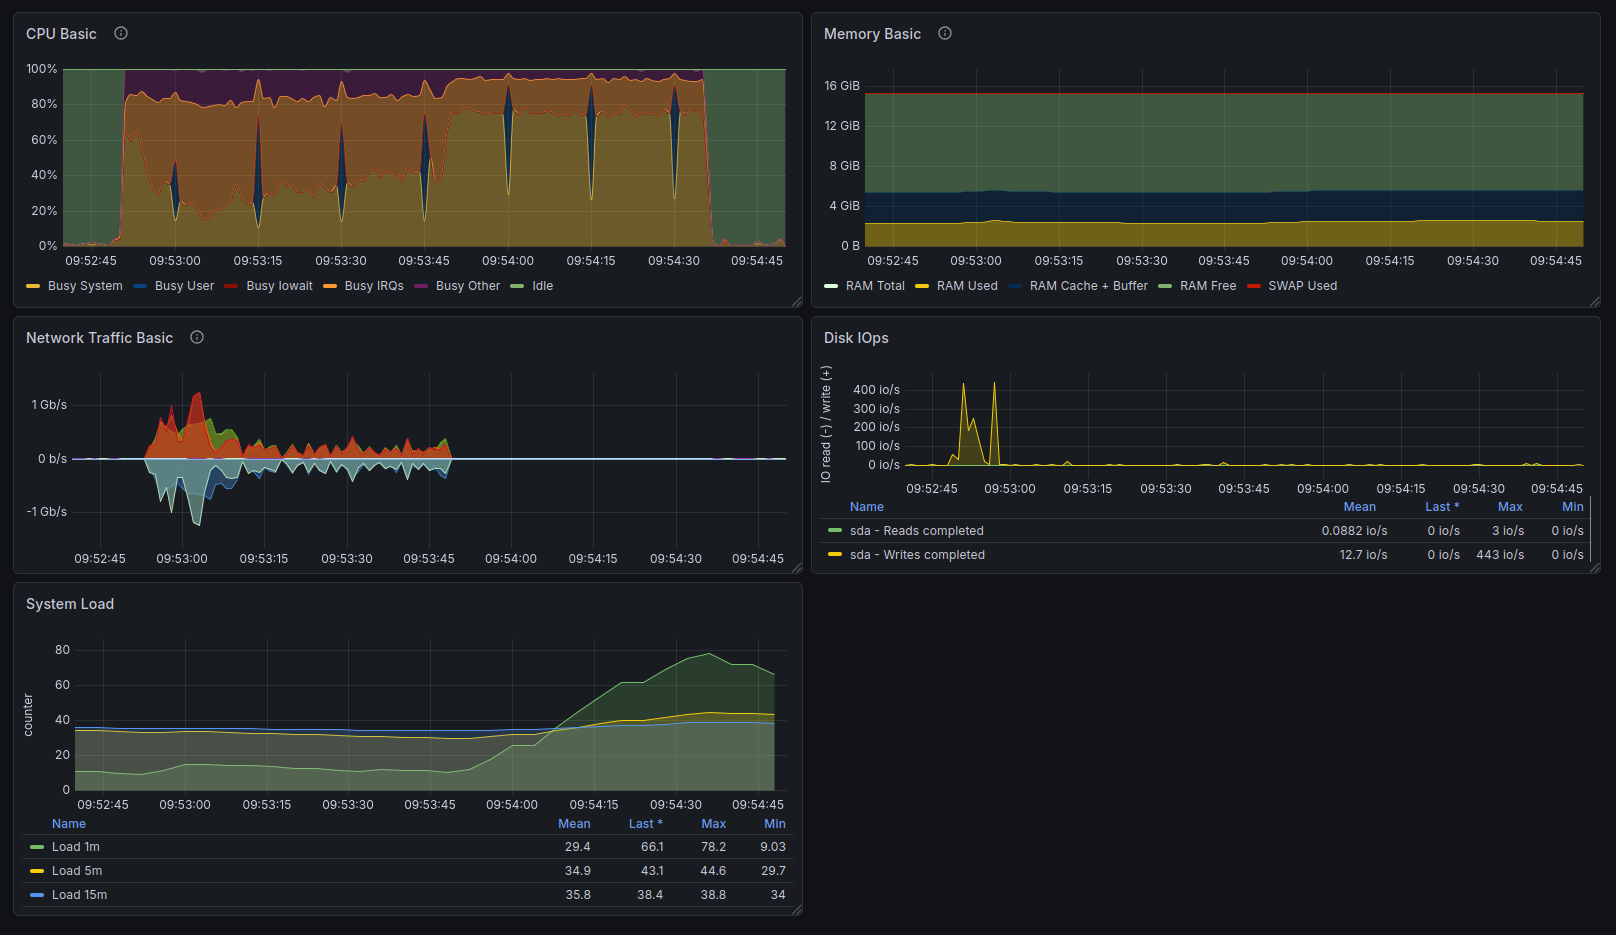Toggle RAM Total series in Memory legend

pyautogui.click(x=875, y=286)
